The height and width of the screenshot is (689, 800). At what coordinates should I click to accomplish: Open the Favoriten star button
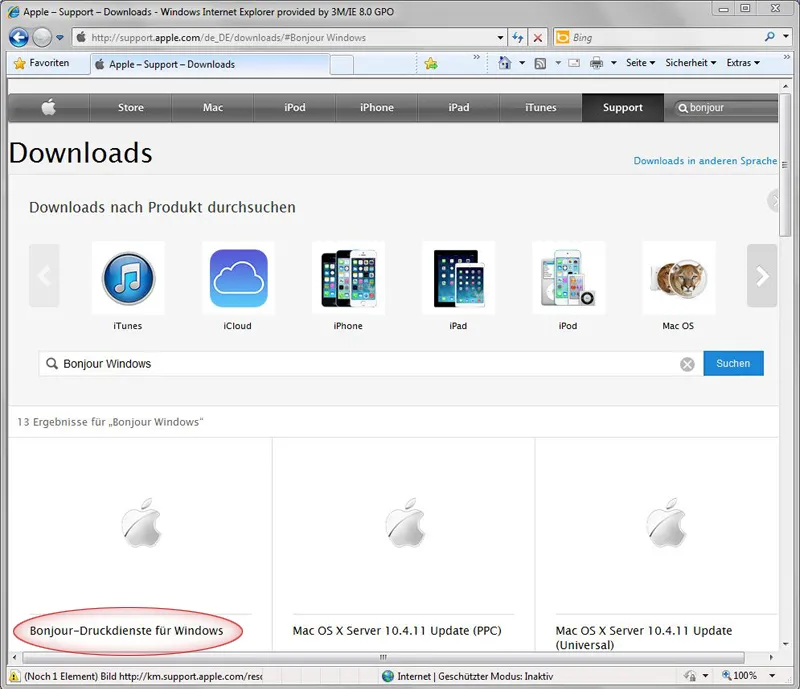point(41,63)
